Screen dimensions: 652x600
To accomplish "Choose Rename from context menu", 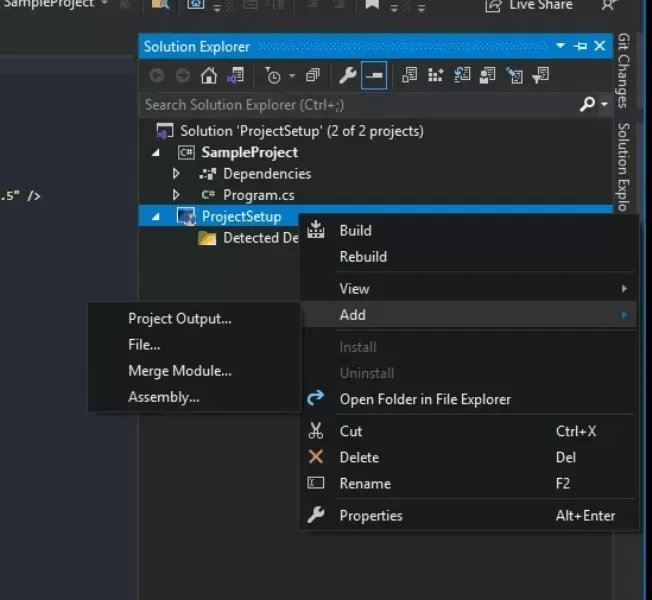I will click(x=365, y=484).
